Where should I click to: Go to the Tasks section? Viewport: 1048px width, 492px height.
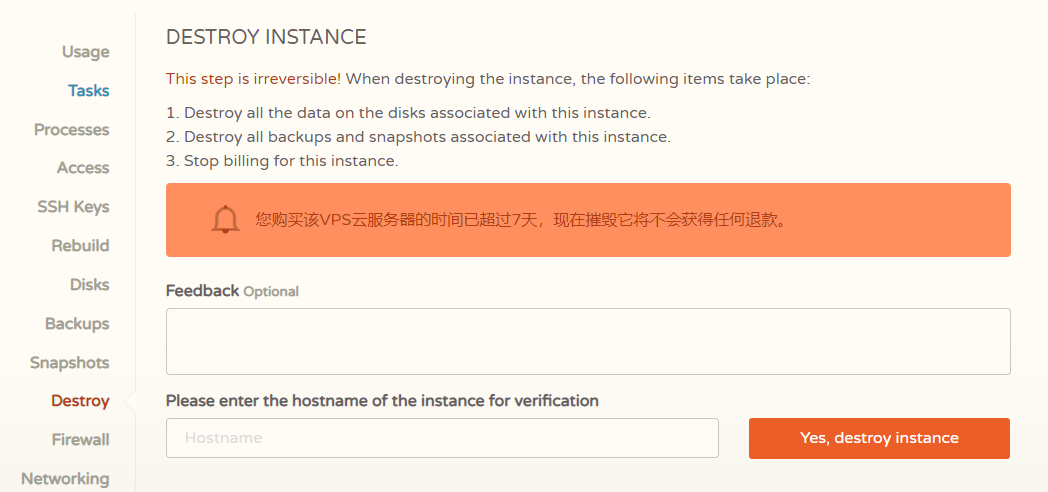pyautogui.click(x=88, y=91)
